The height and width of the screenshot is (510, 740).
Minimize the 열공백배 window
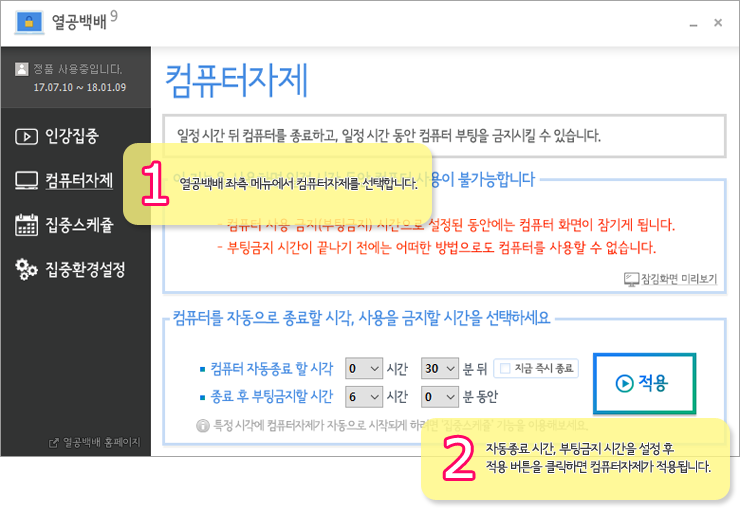click(x=693, y=24)
